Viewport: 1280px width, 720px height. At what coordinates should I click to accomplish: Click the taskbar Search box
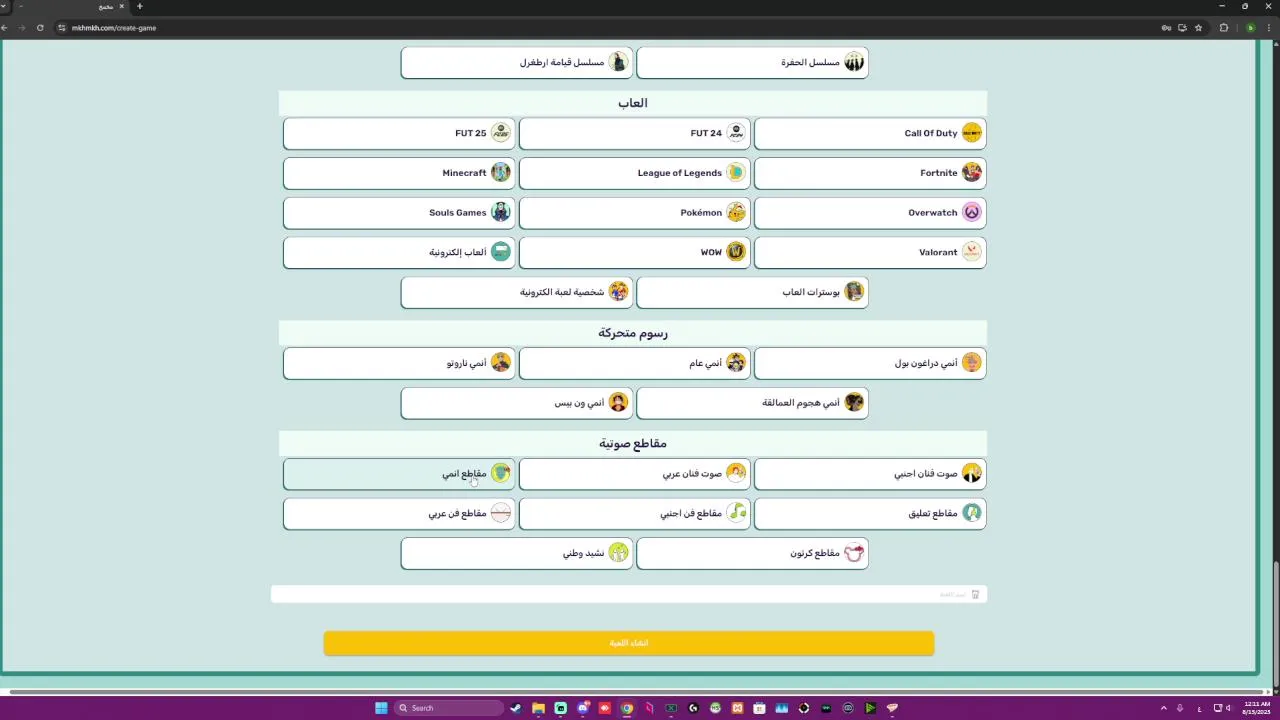coord(449,708)
